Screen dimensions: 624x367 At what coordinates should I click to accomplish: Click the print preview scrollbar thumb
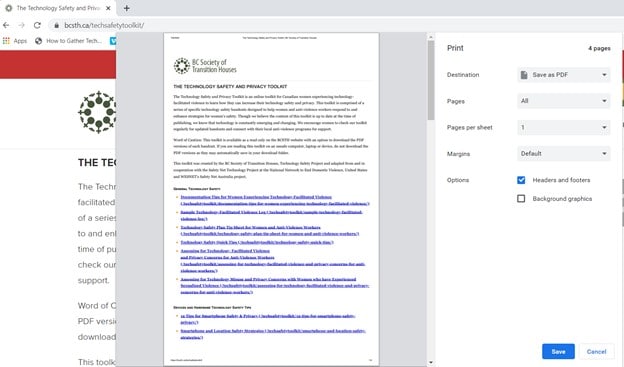[431, 80]
